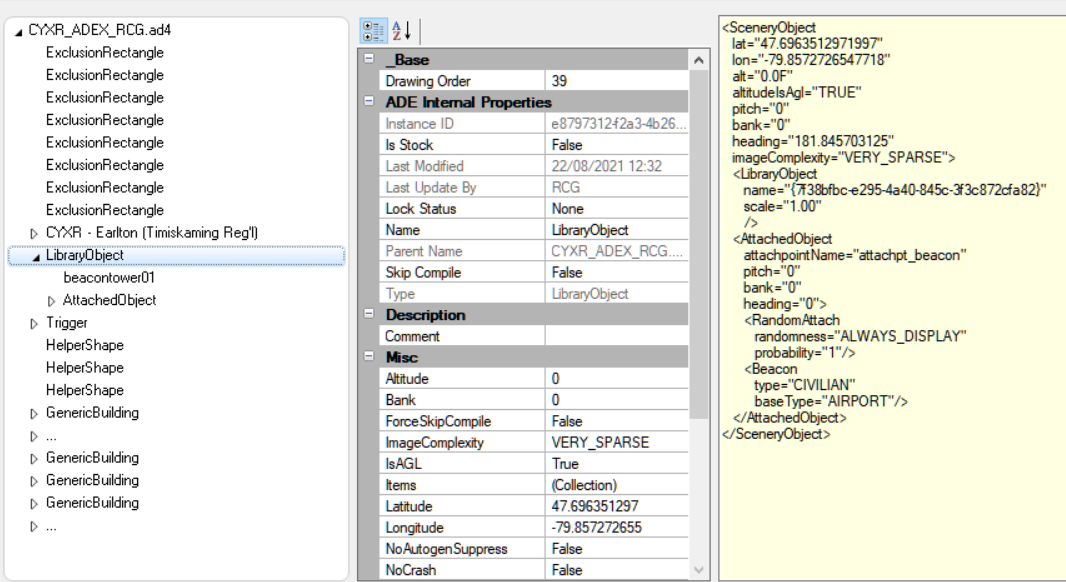1066x582 pixels.
Task: Collapse the LibraryObject tree node
Action: pyautogui.click(x=36, y=256)
